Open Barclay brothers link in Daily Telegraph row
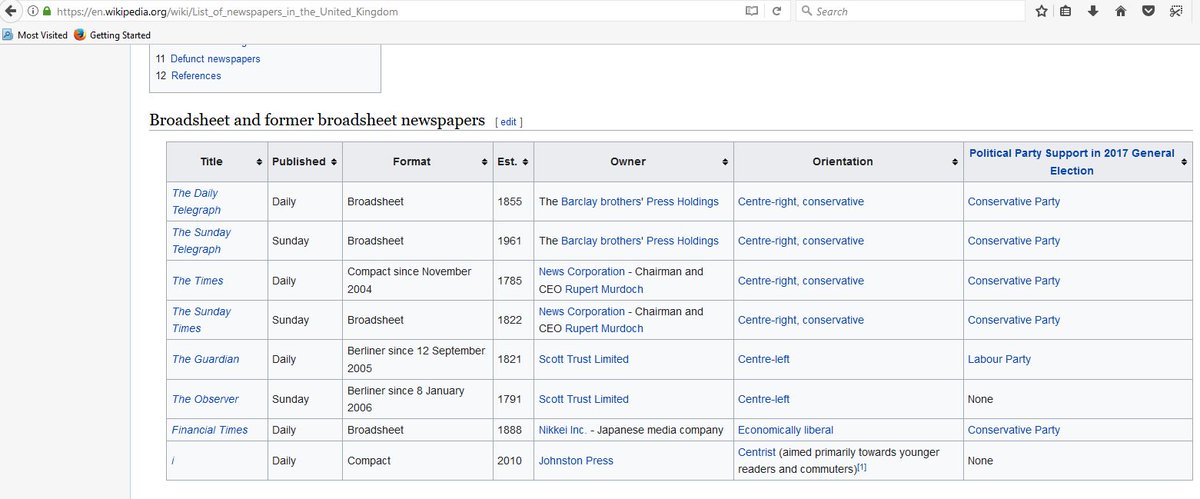 602,201
